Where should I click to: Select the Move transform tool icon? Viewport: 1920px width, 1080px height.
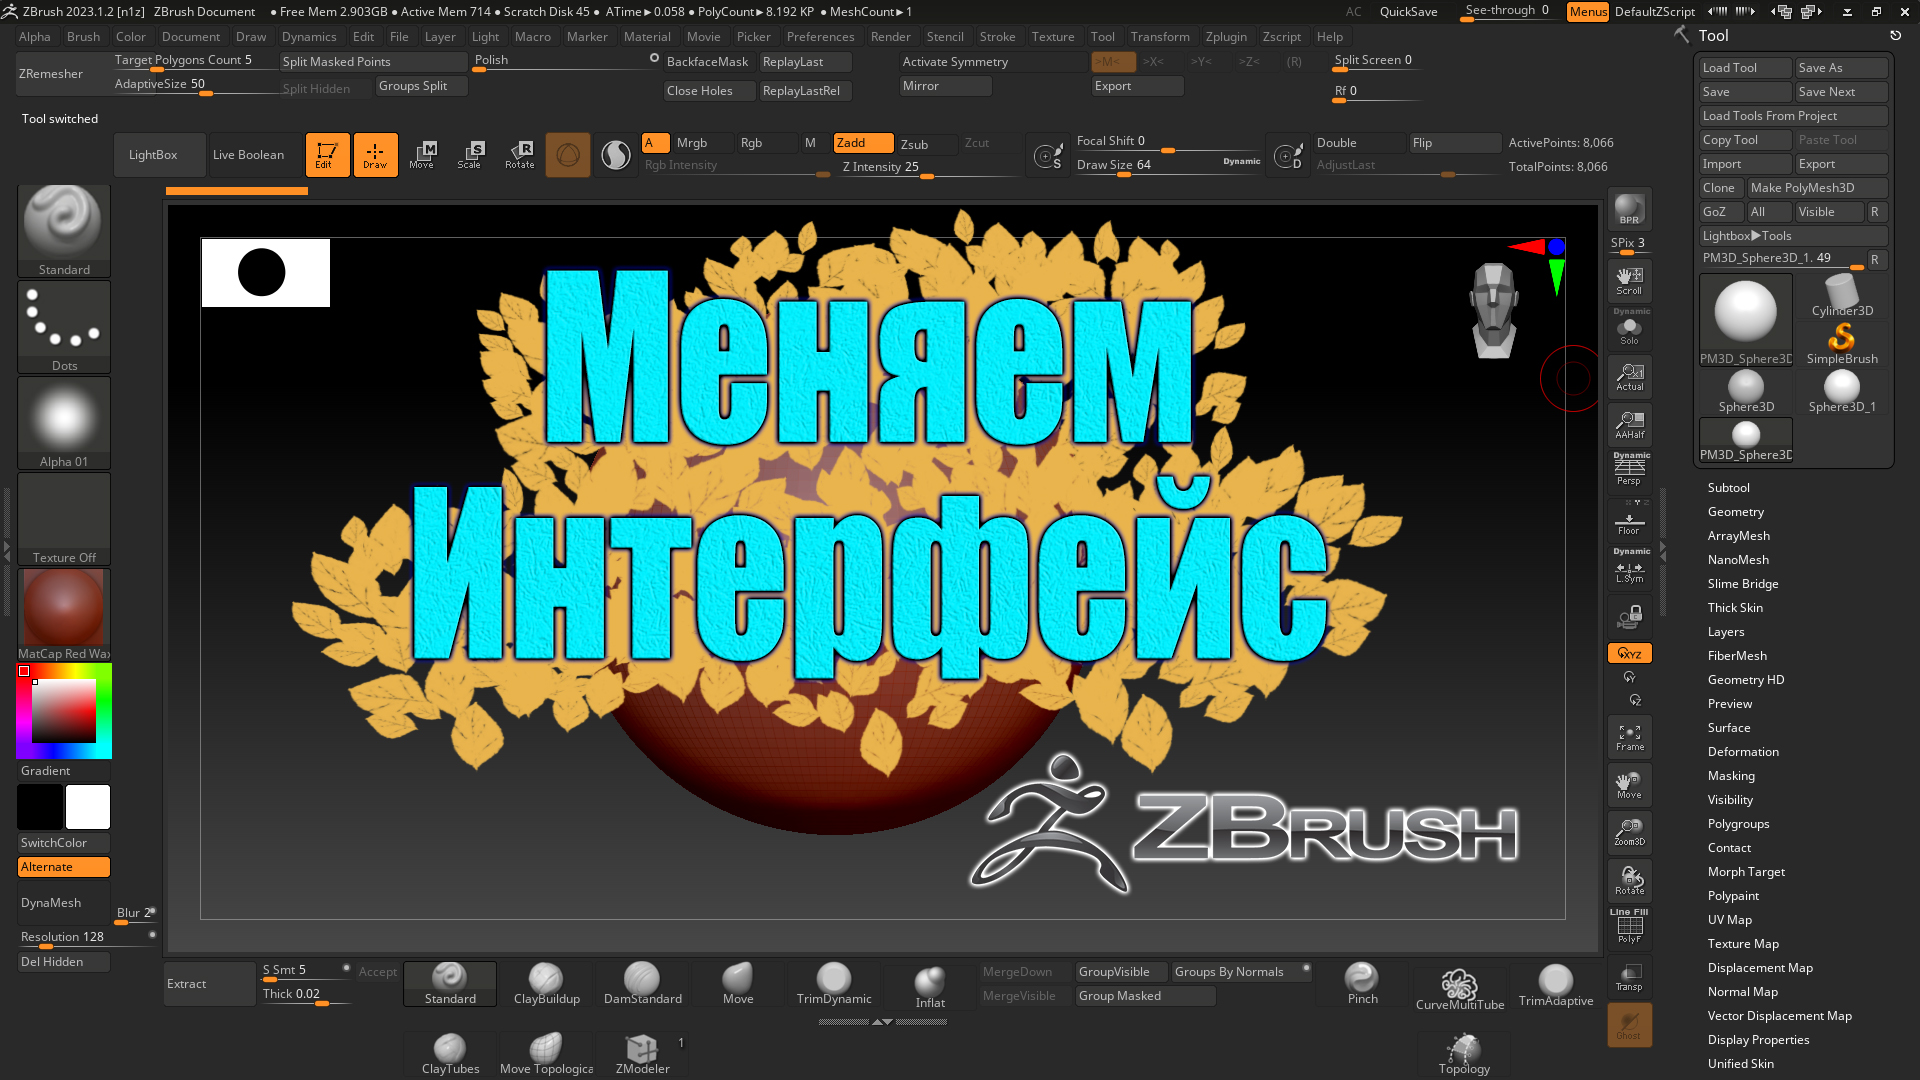pos(422,154)
